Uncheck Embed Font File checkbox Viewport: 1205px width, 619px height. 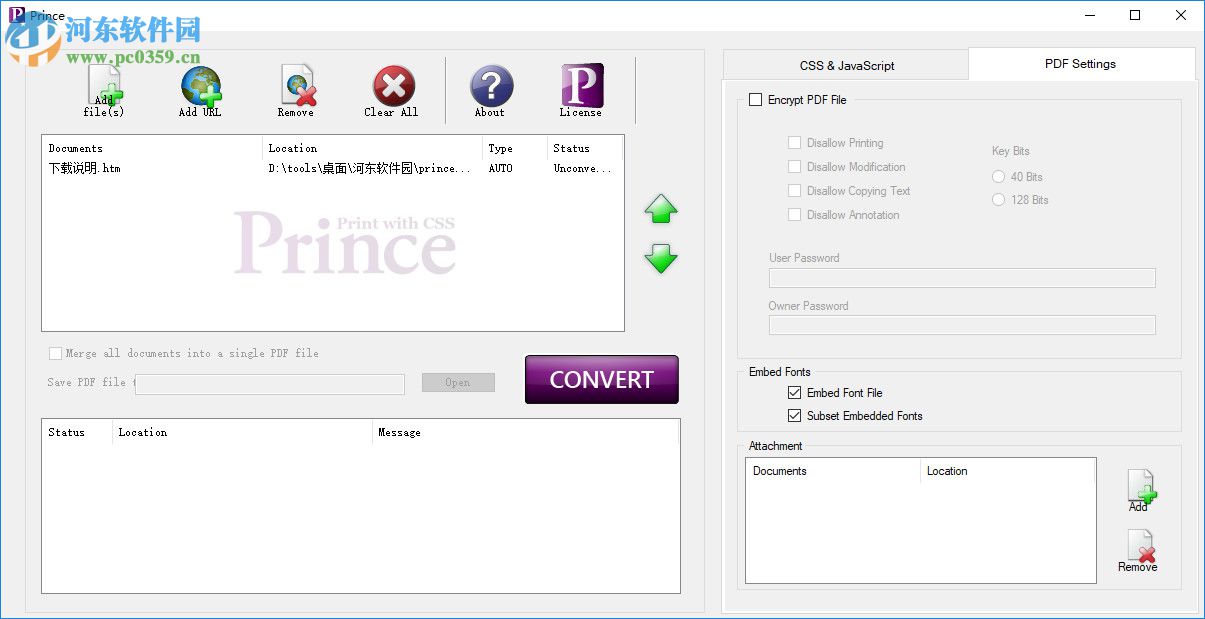click(x=794, y=393)
